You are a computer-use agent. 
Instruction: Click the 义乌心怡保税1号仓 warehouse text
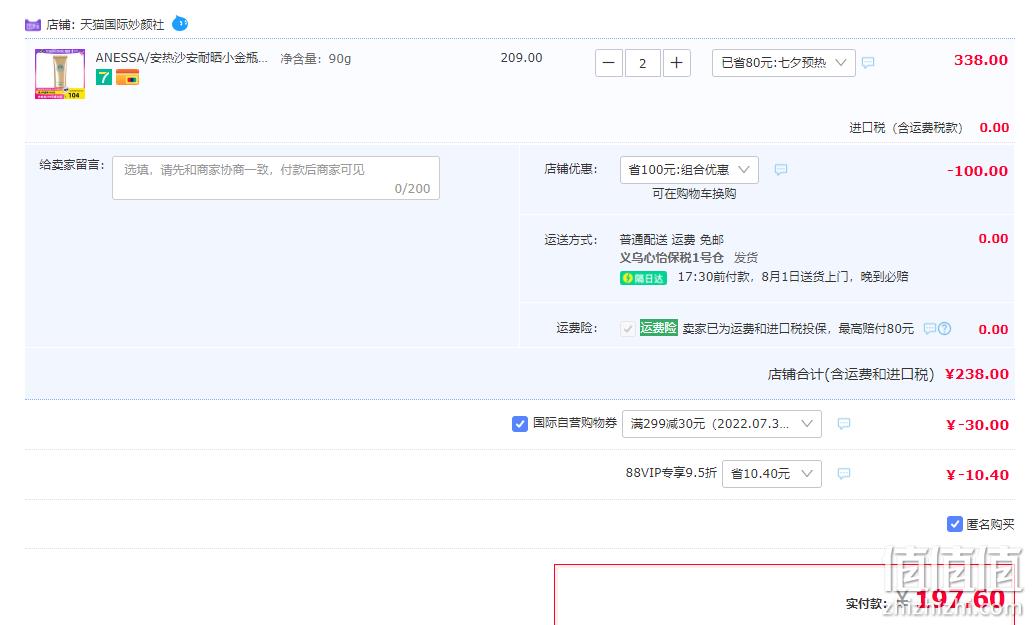[671, 257]
